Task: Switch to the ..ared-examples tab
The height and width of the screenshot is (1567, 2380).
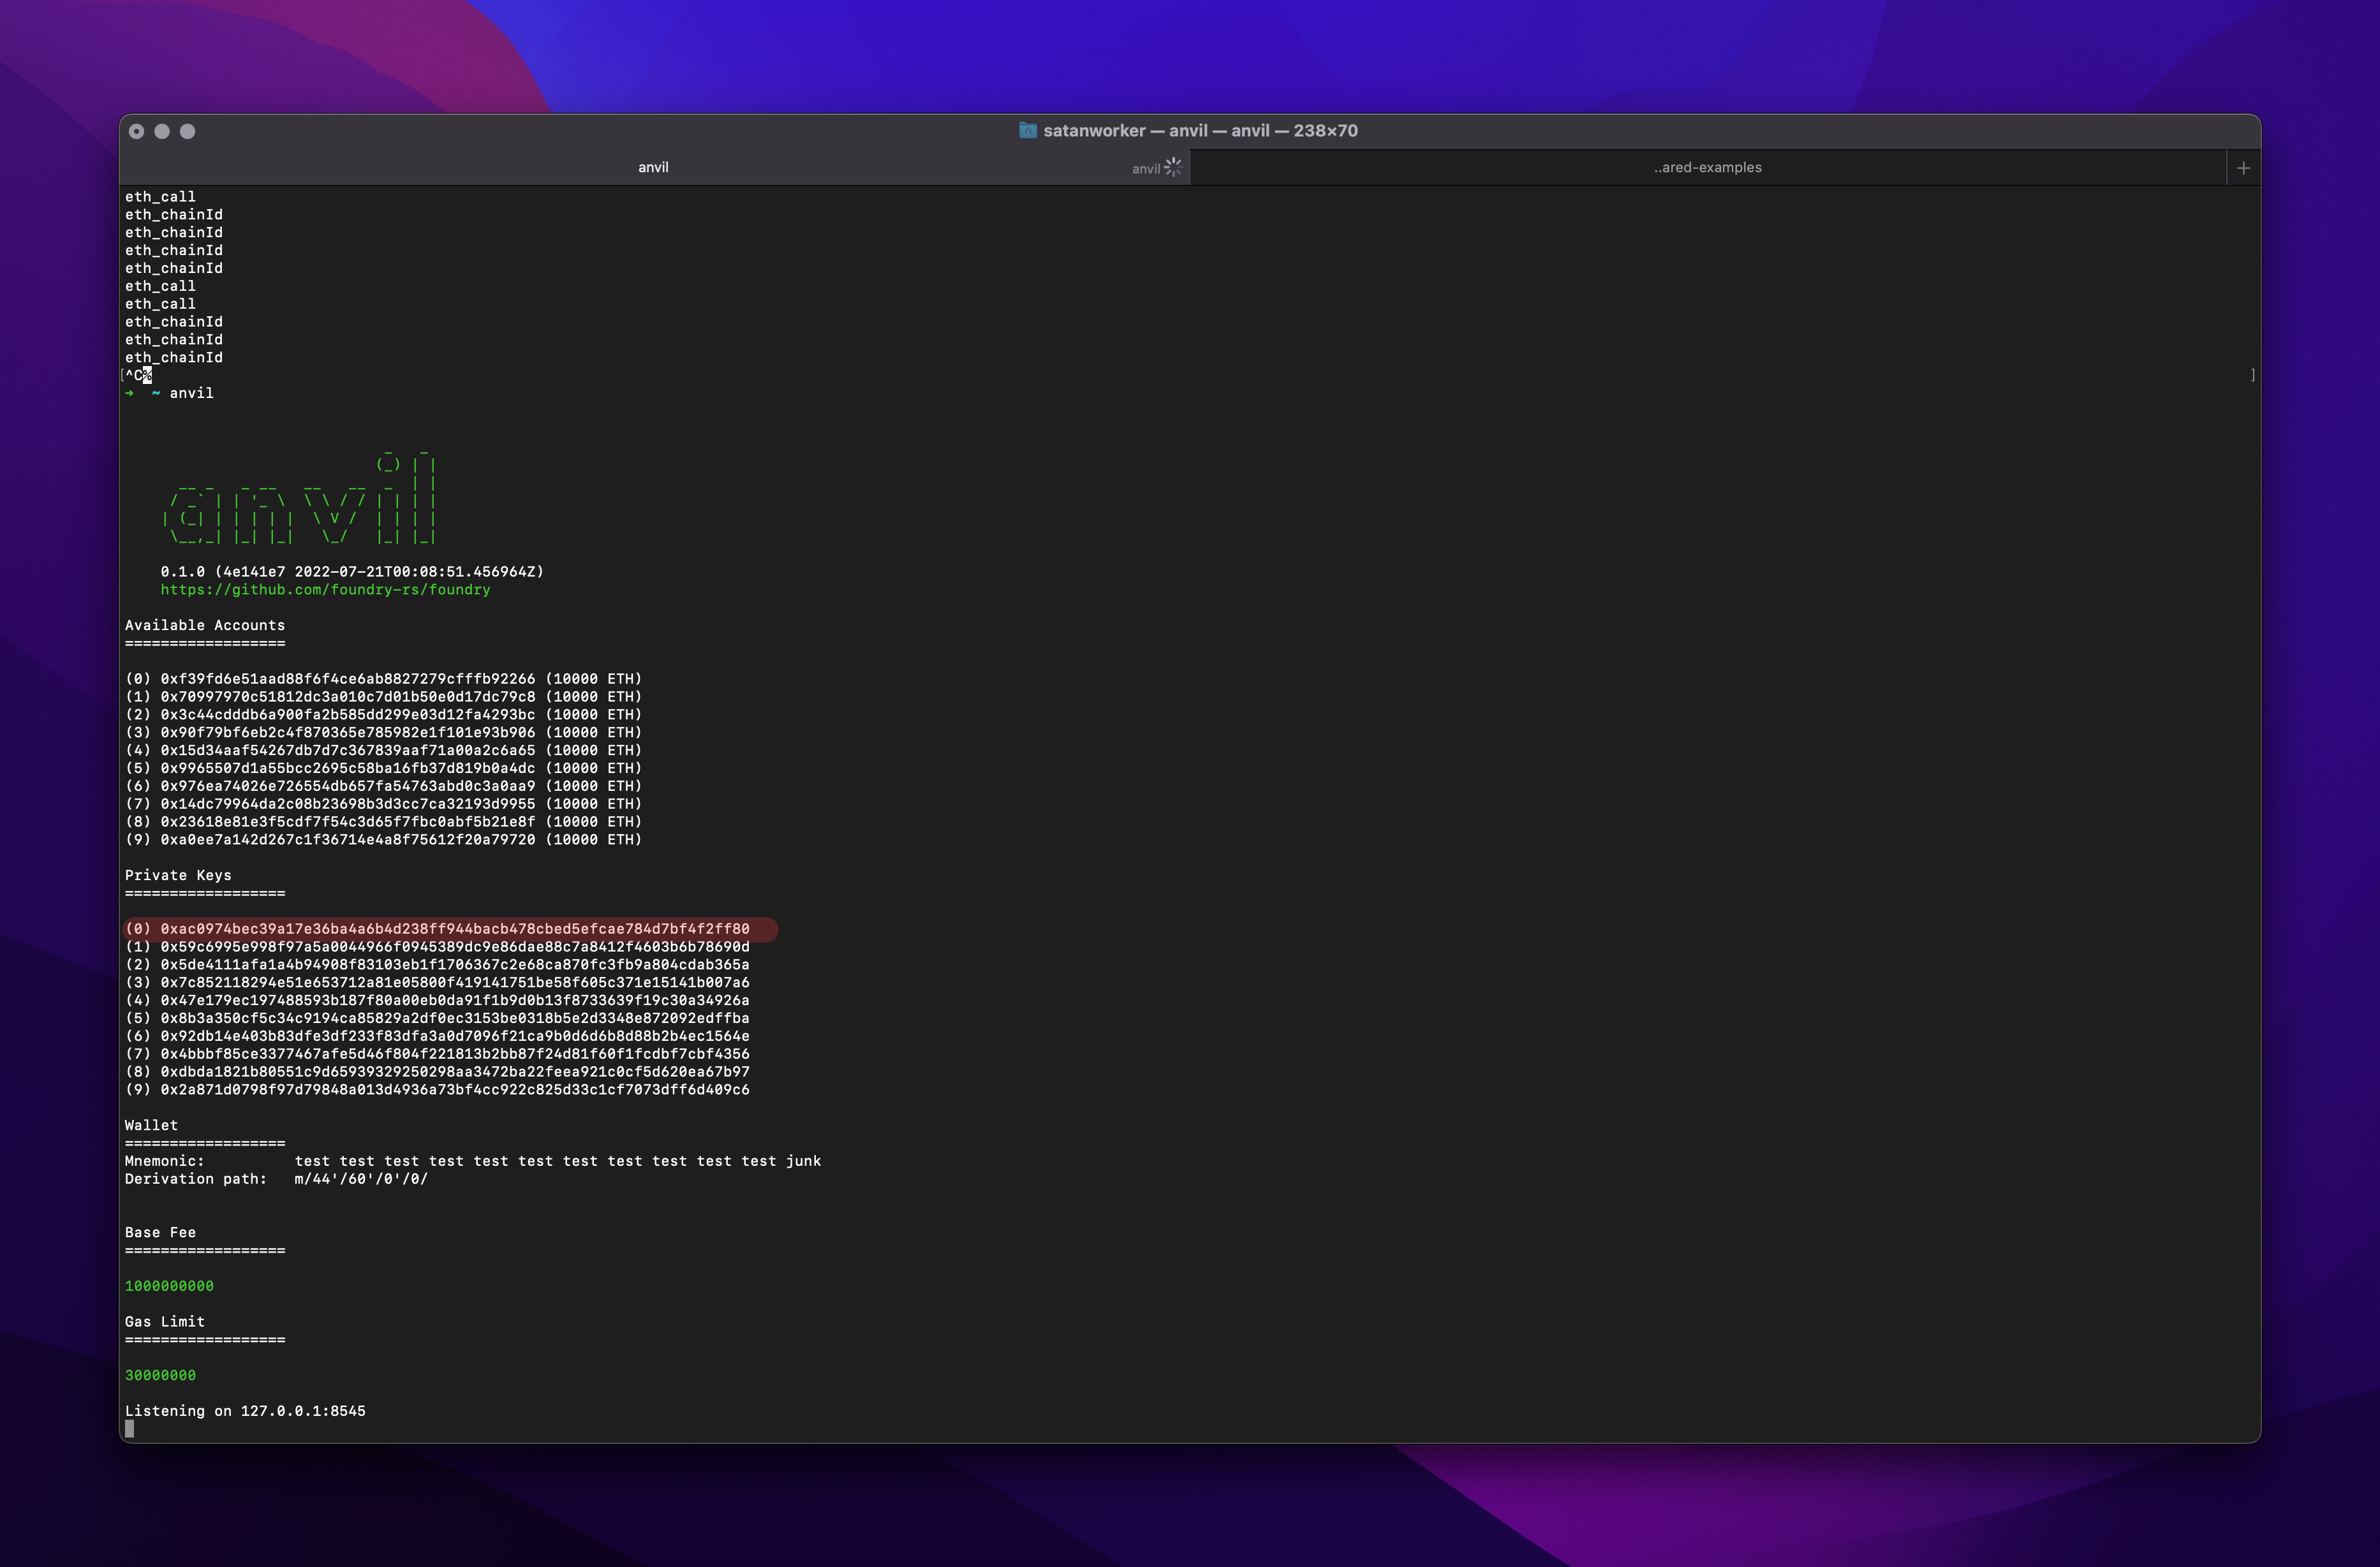Action: (1707, 168)
